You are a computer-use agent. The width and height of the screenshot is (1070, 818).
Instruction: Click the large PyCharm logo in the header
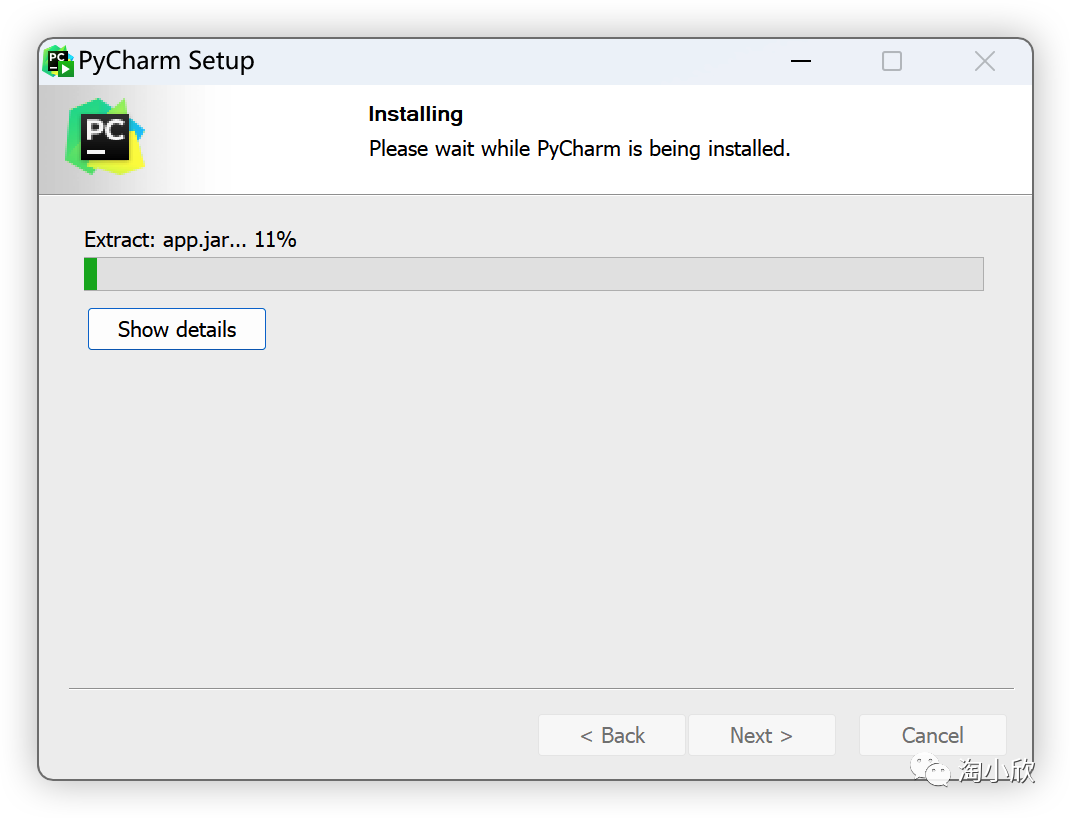tap(105, 137)
